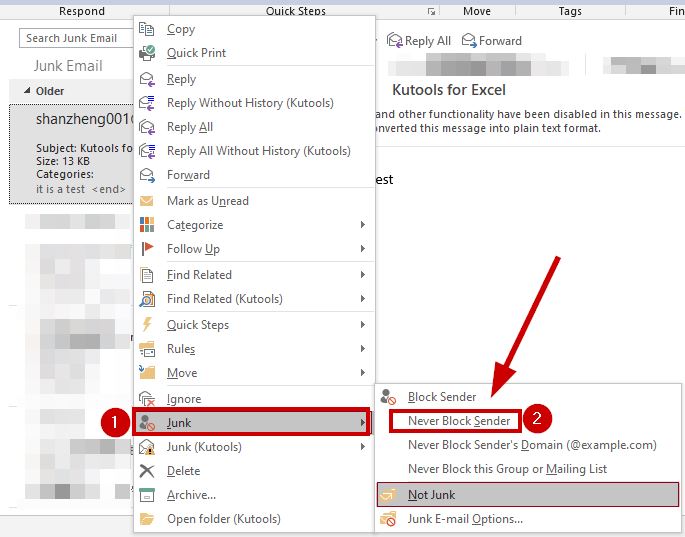Click the Follow Up red flag icon
This screenshot has width=685, height=537.
[147, 249]
